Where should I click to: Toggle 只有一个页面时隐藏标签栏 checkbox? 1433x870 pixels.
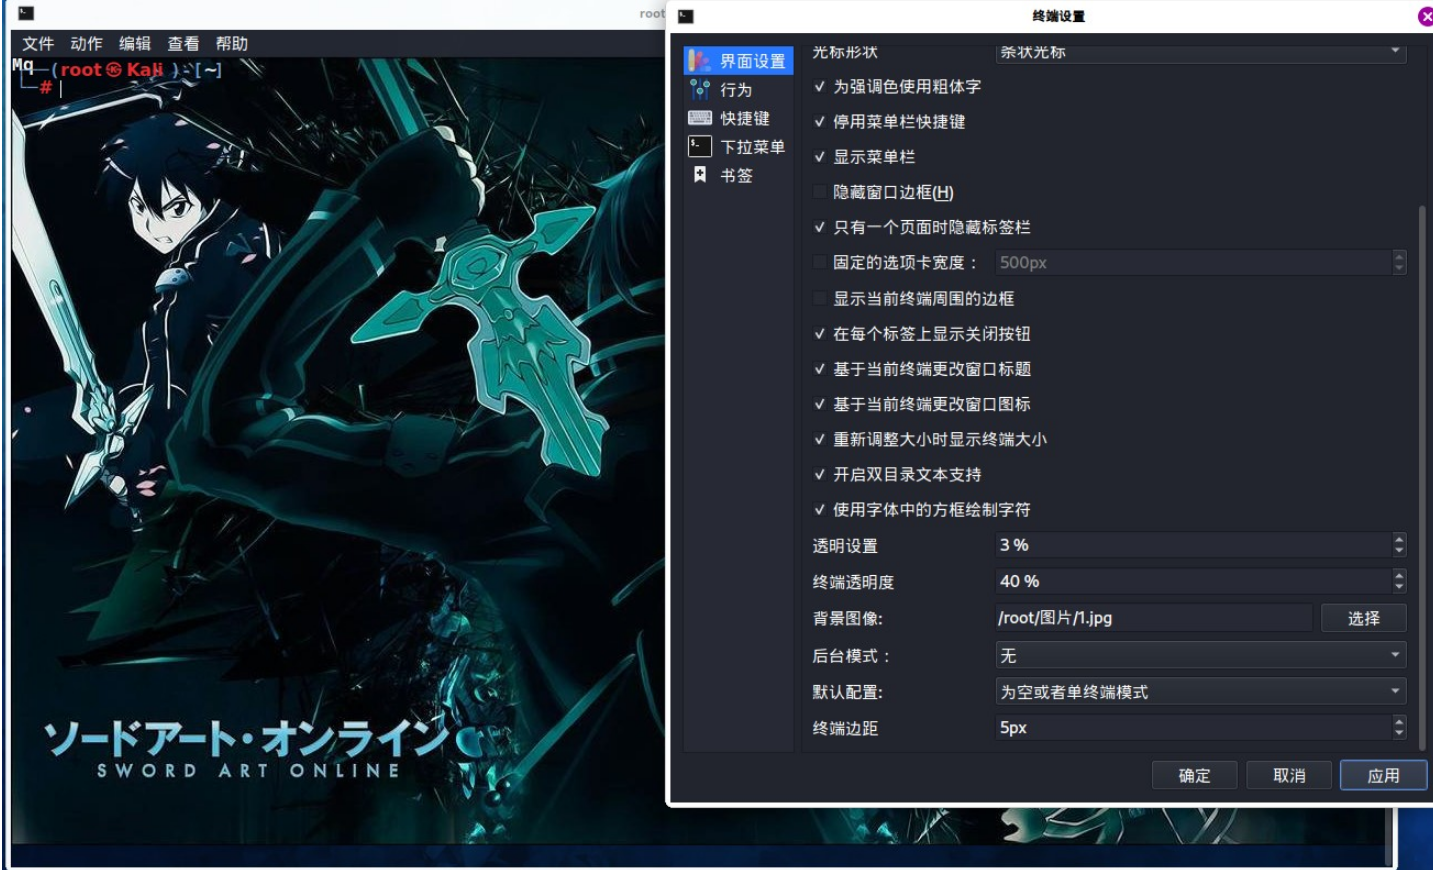820,228
